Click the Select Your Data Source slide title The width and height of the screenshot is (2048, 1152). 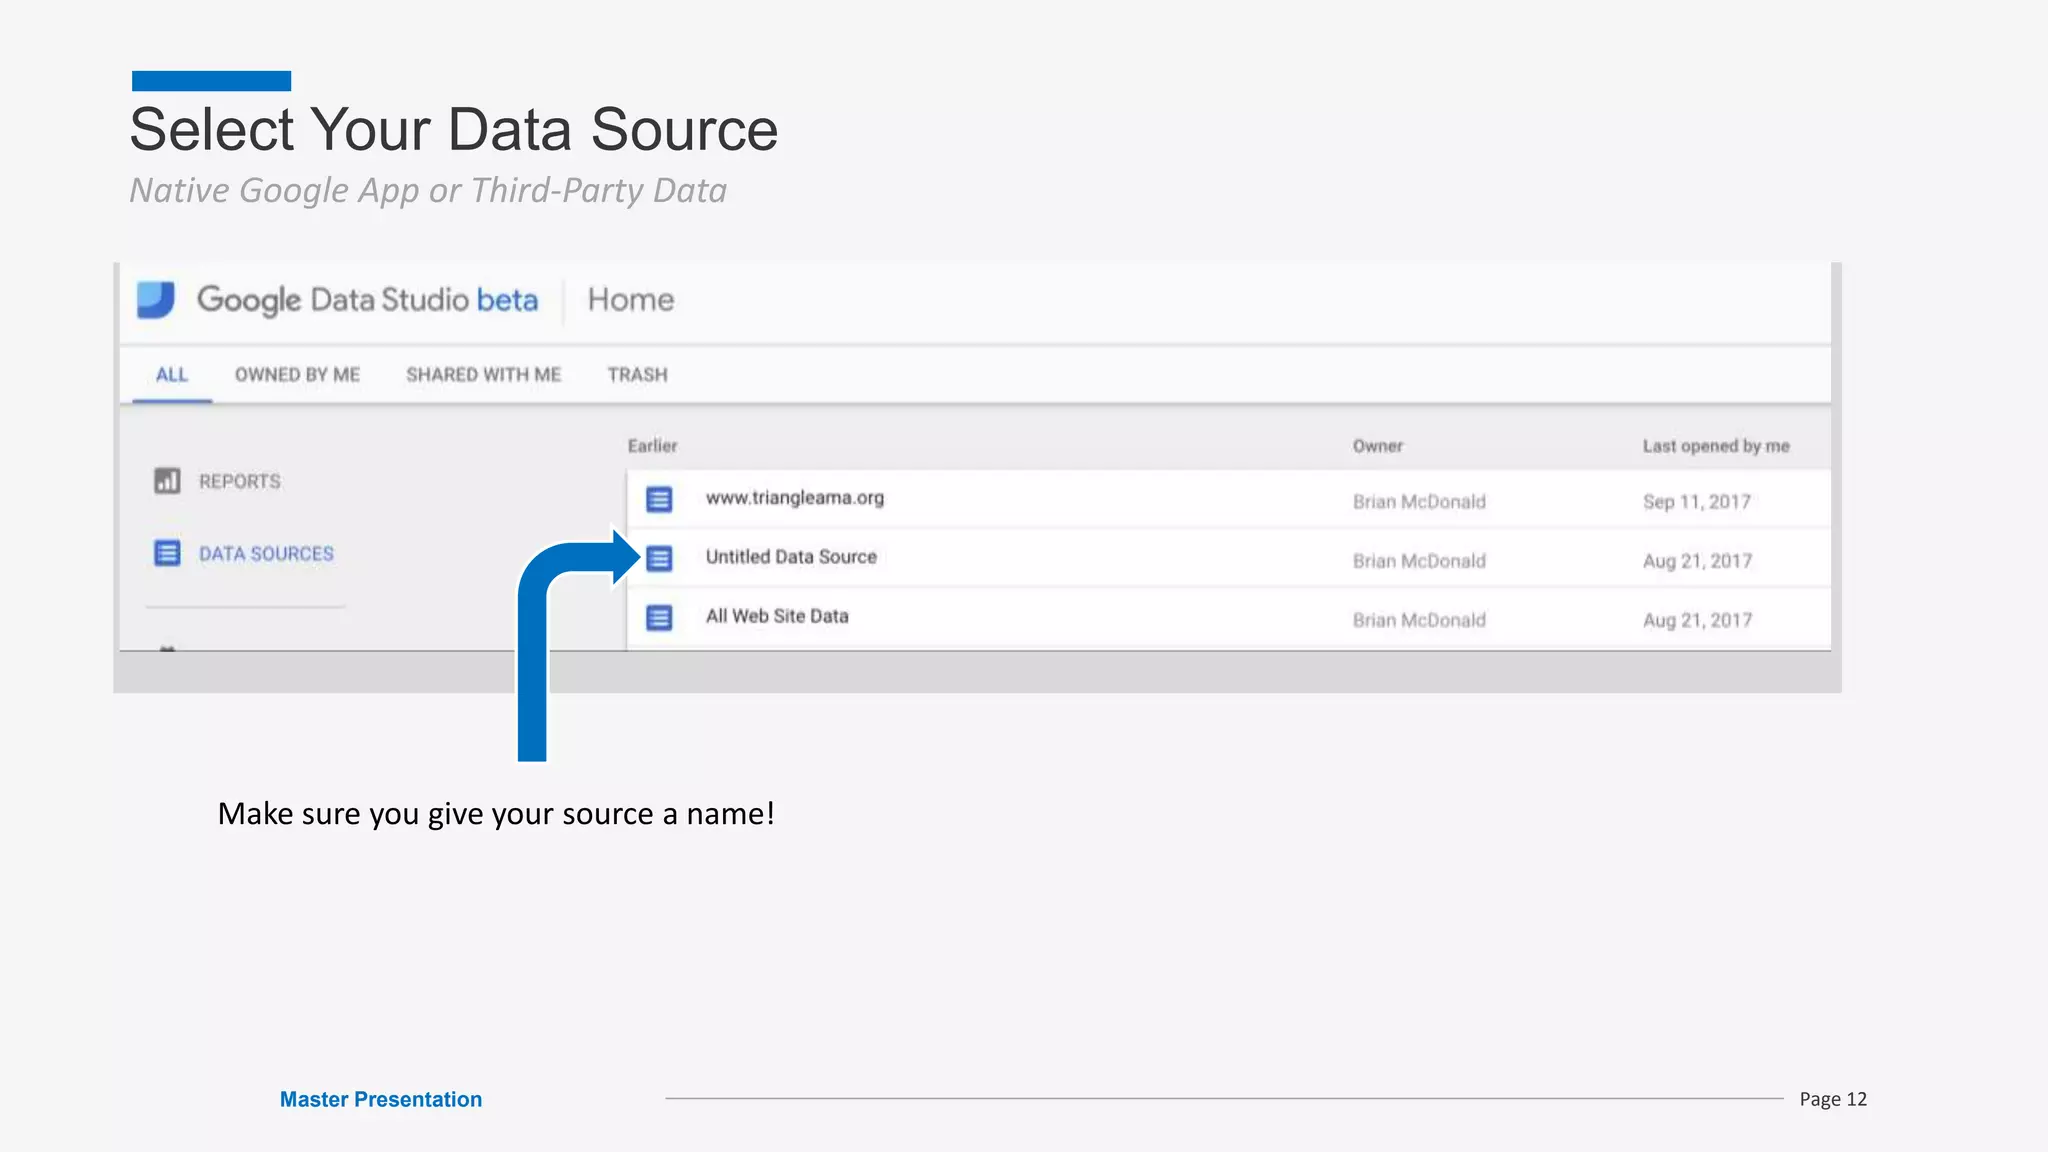pos(454,130)
